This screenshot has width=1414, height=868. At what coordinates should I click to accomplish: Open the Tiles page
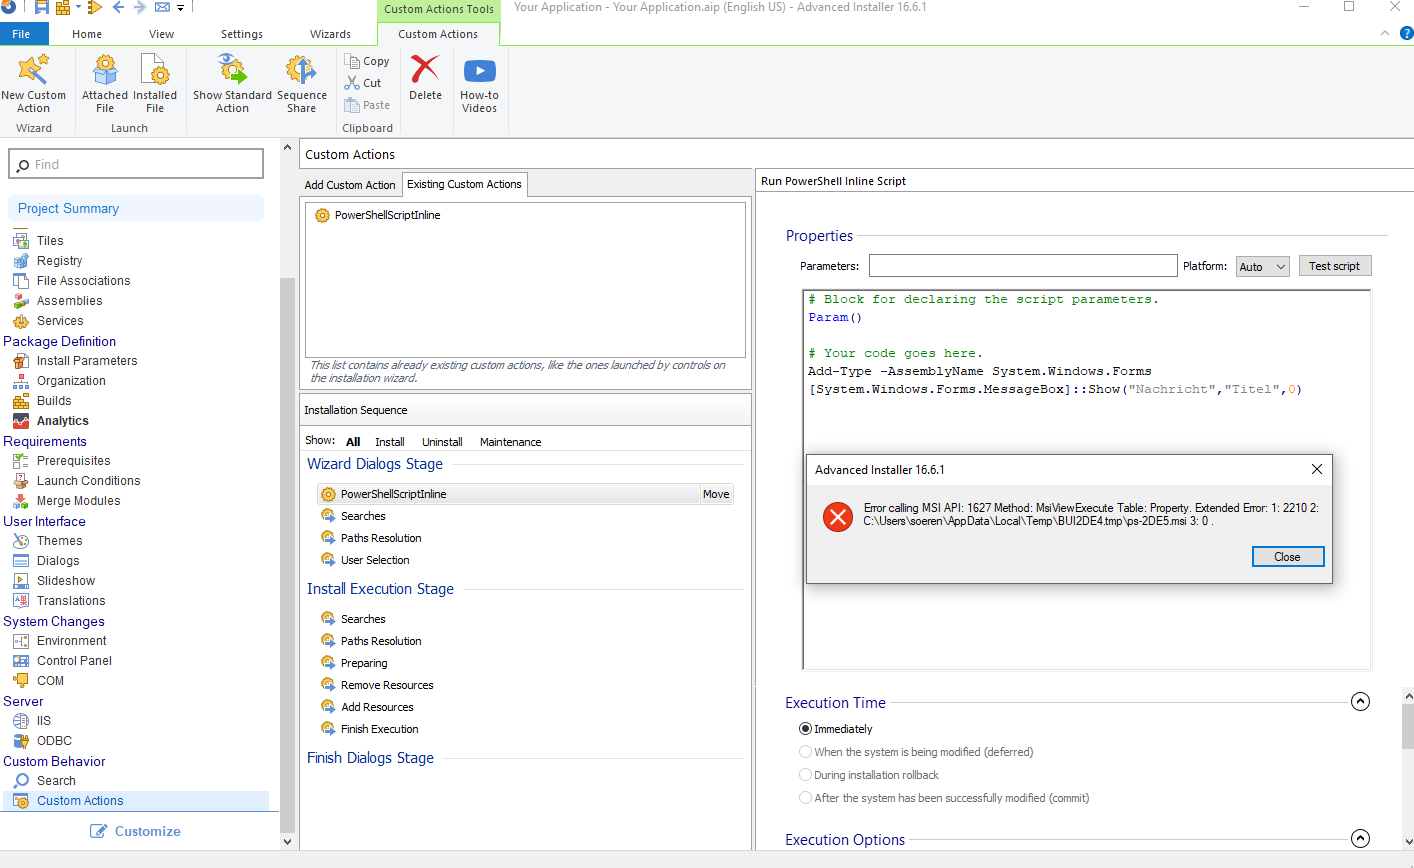50,241
